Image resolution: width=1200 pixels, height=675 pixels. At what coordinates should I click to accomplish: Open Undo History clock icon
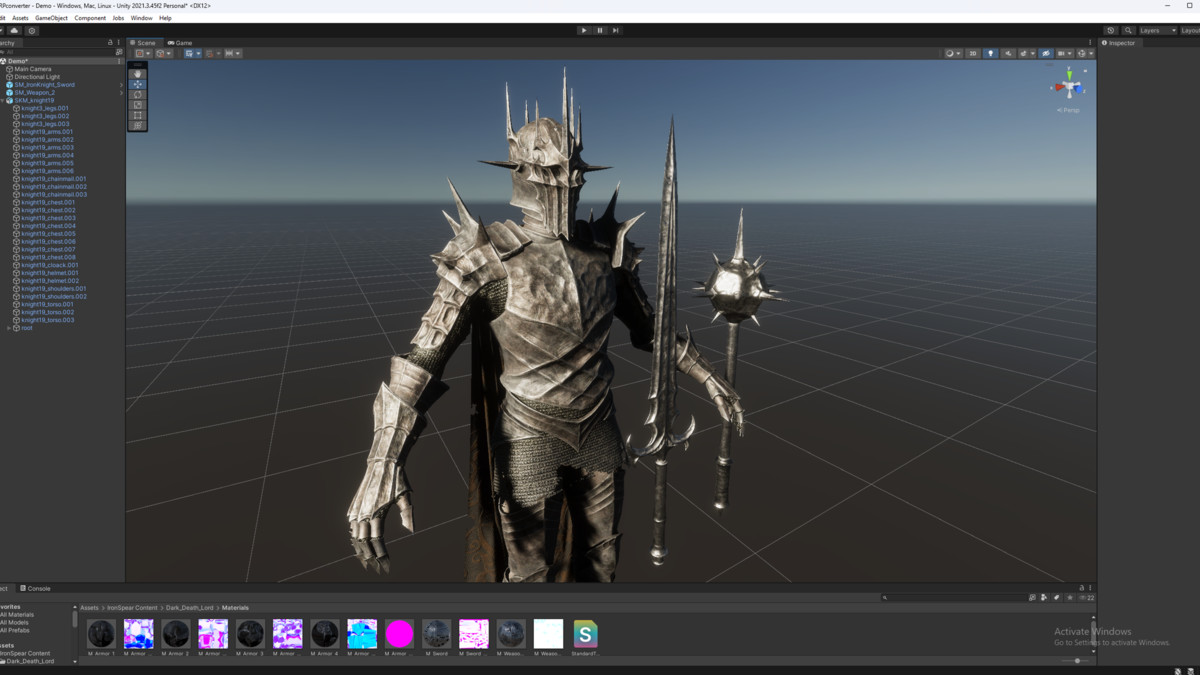point(1111,31)
